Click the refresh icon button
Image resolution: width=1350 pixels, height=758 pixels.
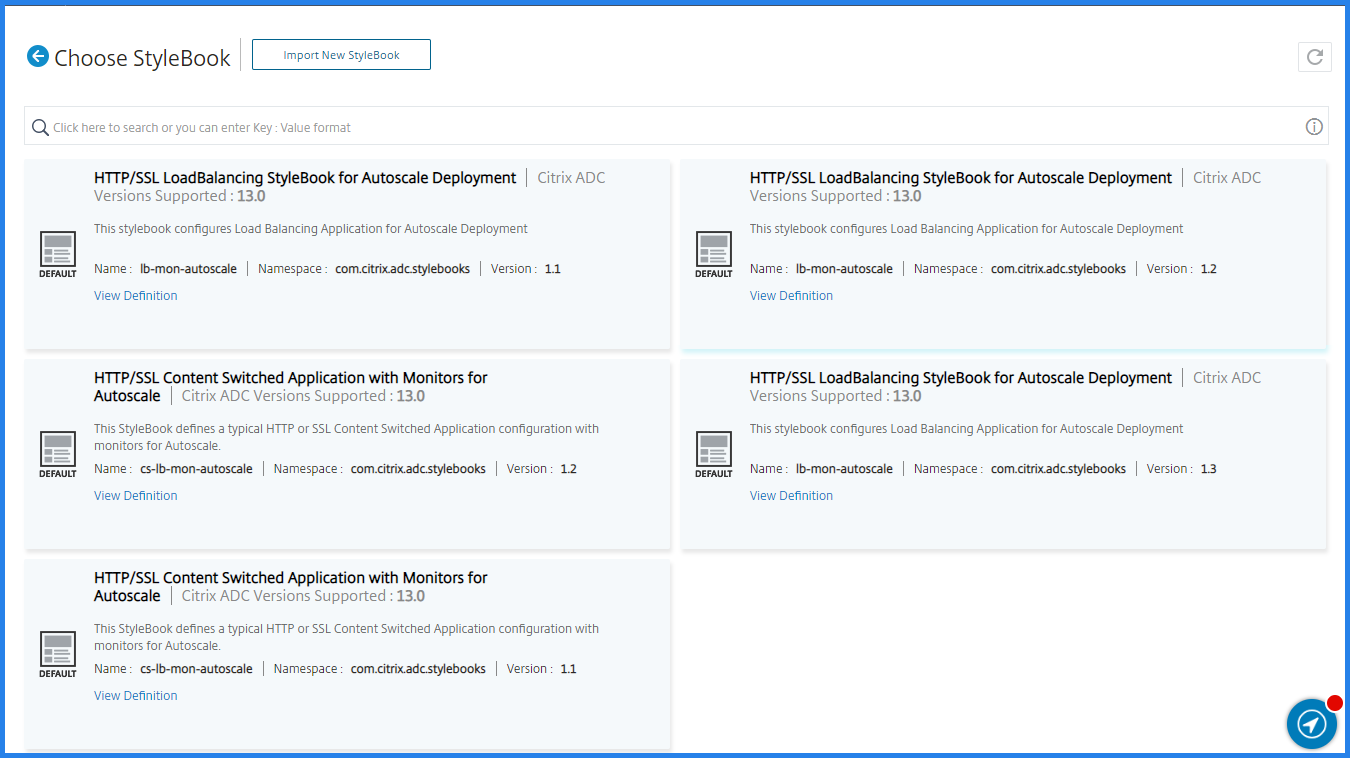coord(1315,56)
